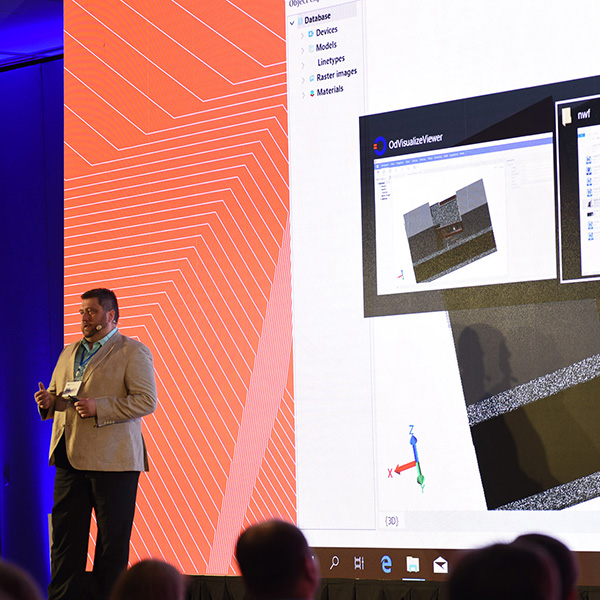
Task: Switch to the {3D} view tab
Action: (x=391, y=521)
